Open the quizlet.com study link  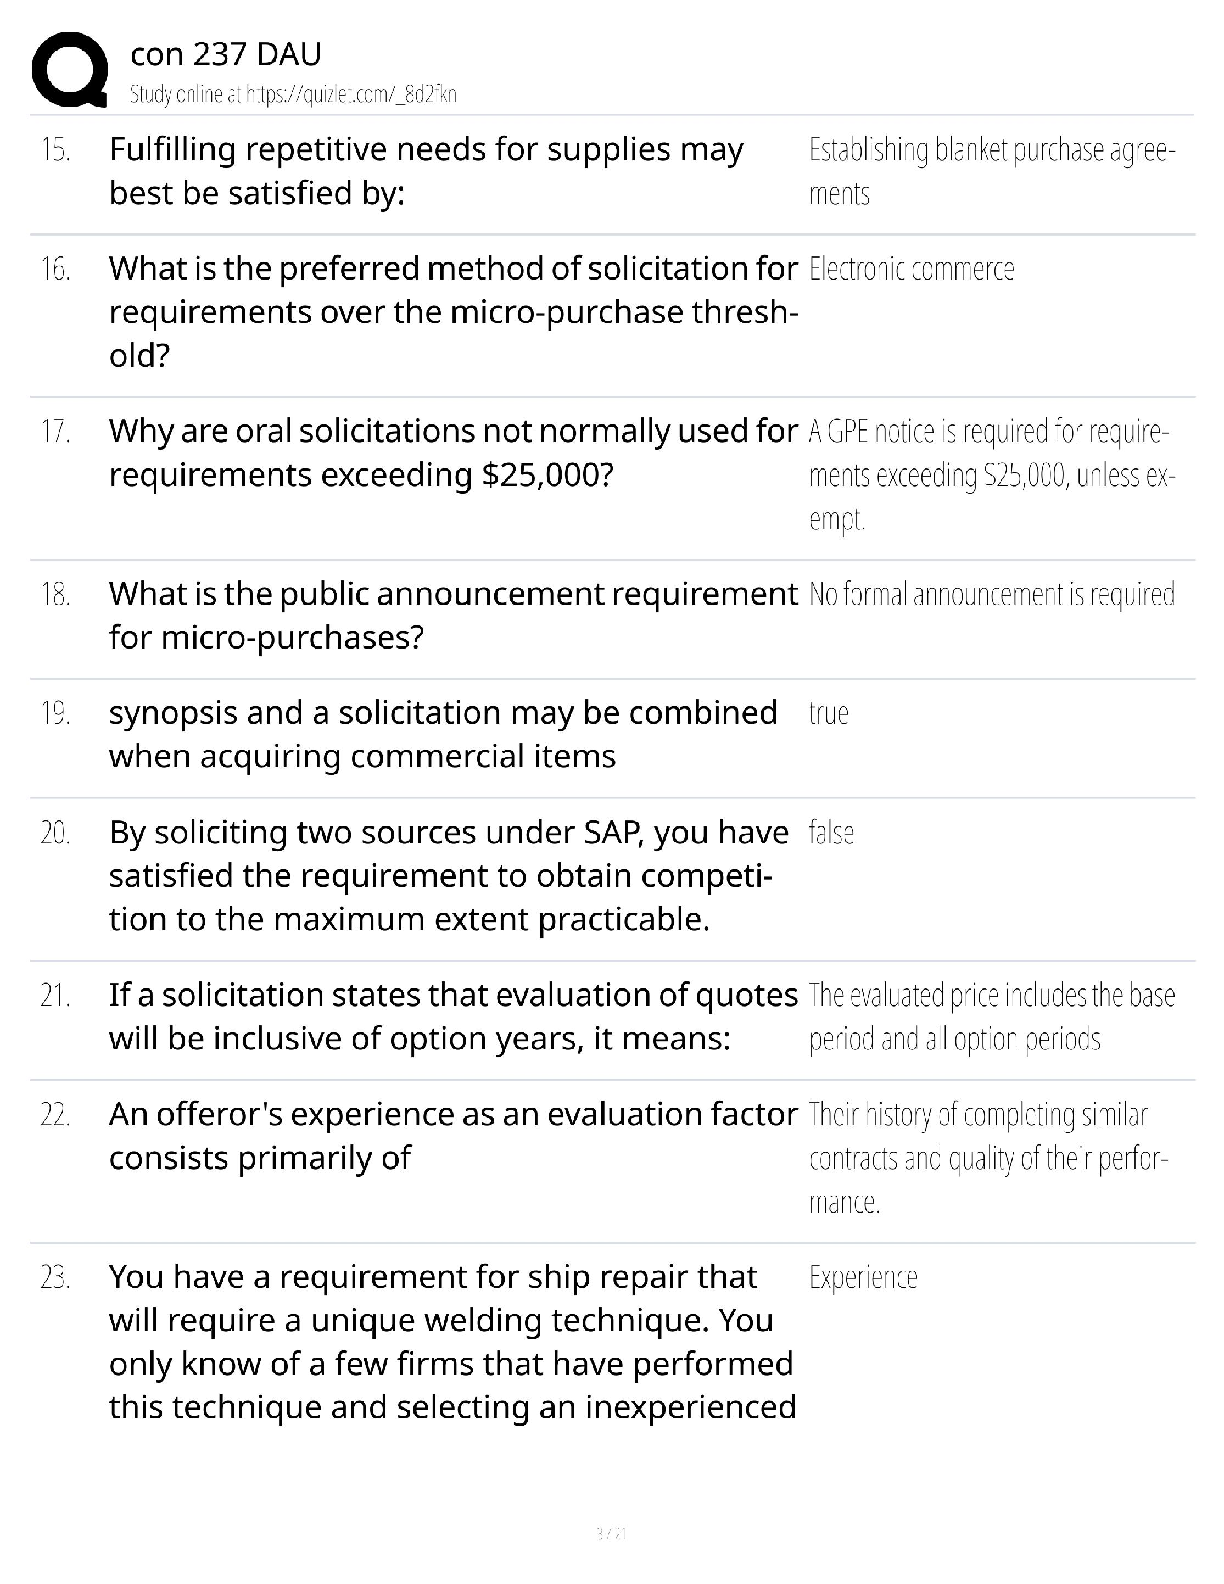[x=293, y=95]
